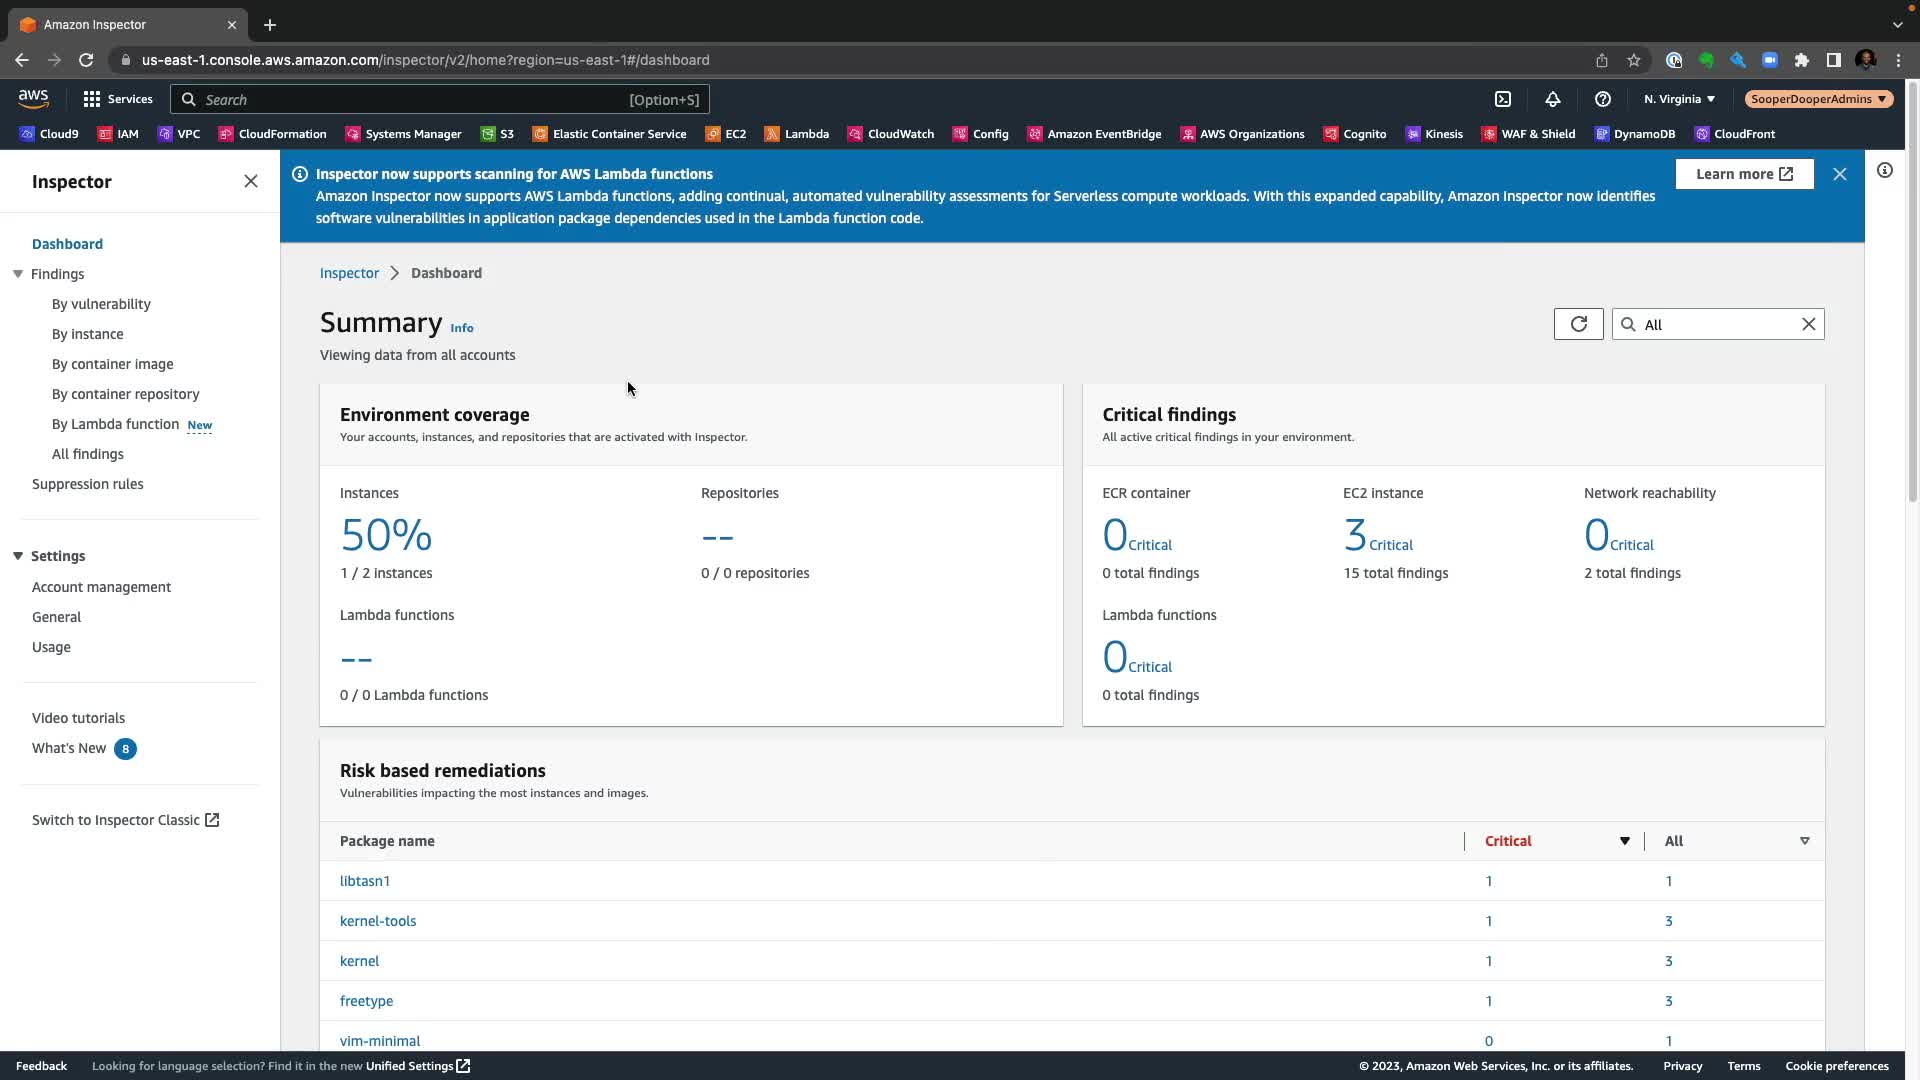Clear the All account filter

click(1808, 324)
